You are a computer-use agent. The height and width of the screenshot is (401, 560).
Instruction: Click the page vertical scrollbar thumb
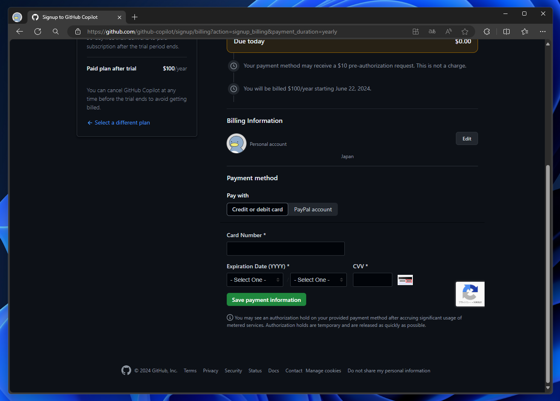[548, 273]
